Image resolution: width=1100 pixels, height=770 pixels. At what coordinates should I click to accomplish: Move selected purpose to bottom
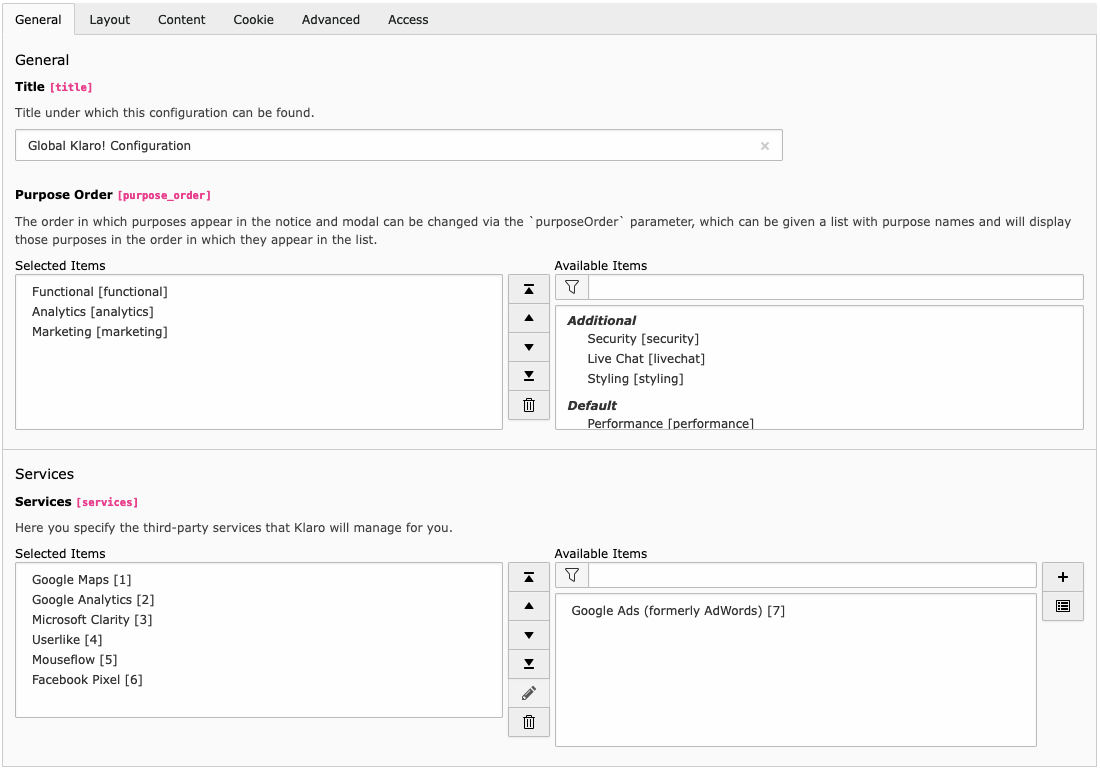(529, 376)
